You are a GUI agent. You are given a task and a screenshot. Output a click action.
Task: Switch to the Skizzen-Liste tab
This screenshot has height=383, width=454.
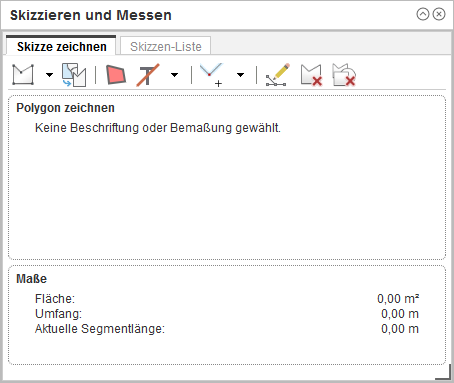click(x=165, y=46)
